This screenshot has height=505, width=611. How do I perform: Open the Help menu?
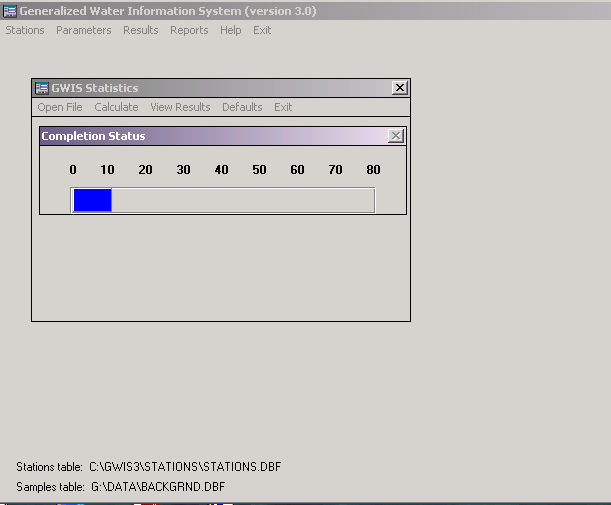point(231,30)
